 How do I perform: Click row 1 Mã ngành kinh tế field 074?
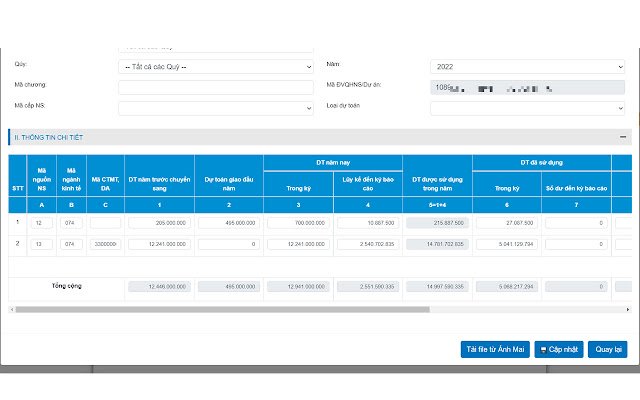tap(71, 223)
